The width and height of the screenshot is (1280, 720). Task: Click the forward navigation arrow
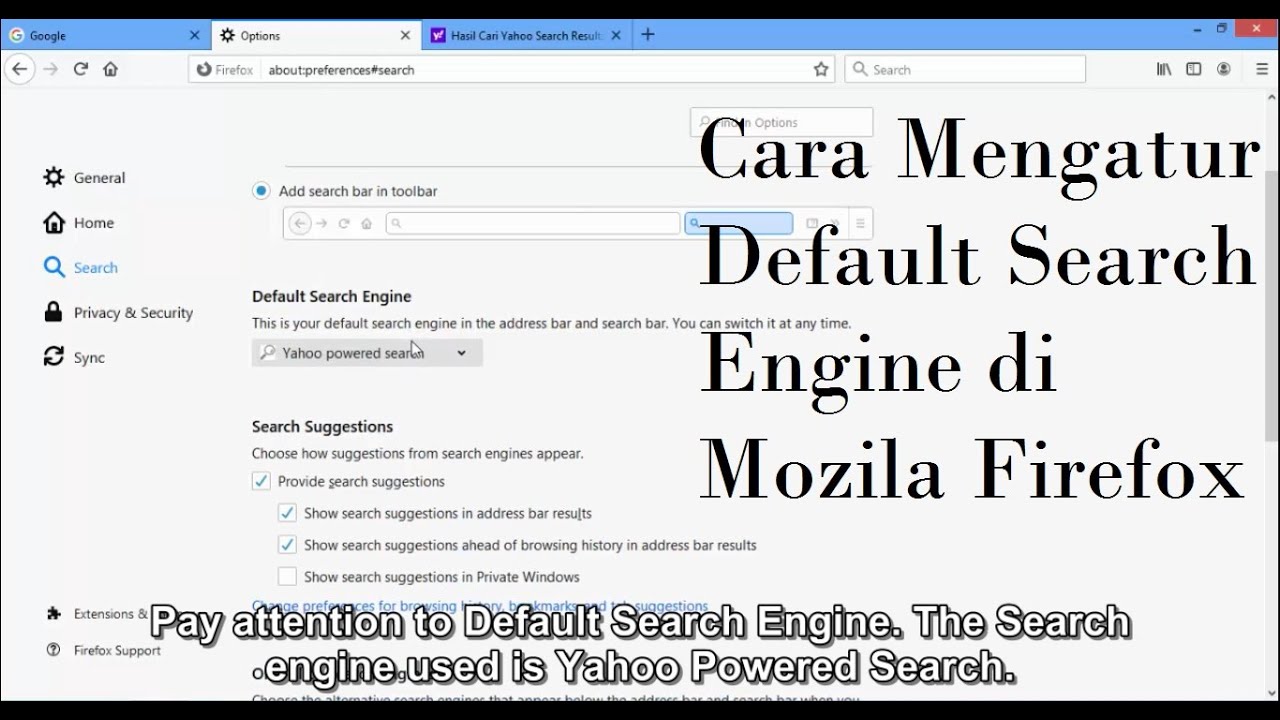point(50,69)
